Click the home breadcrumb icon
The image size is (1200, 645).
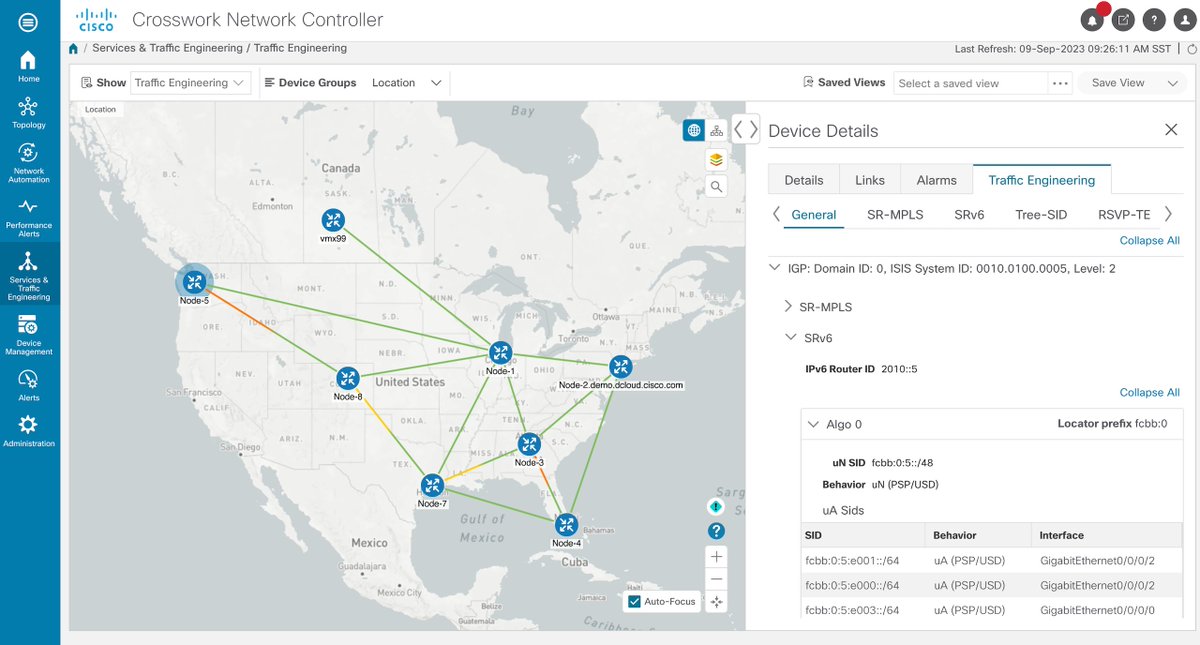coord(74,48)
